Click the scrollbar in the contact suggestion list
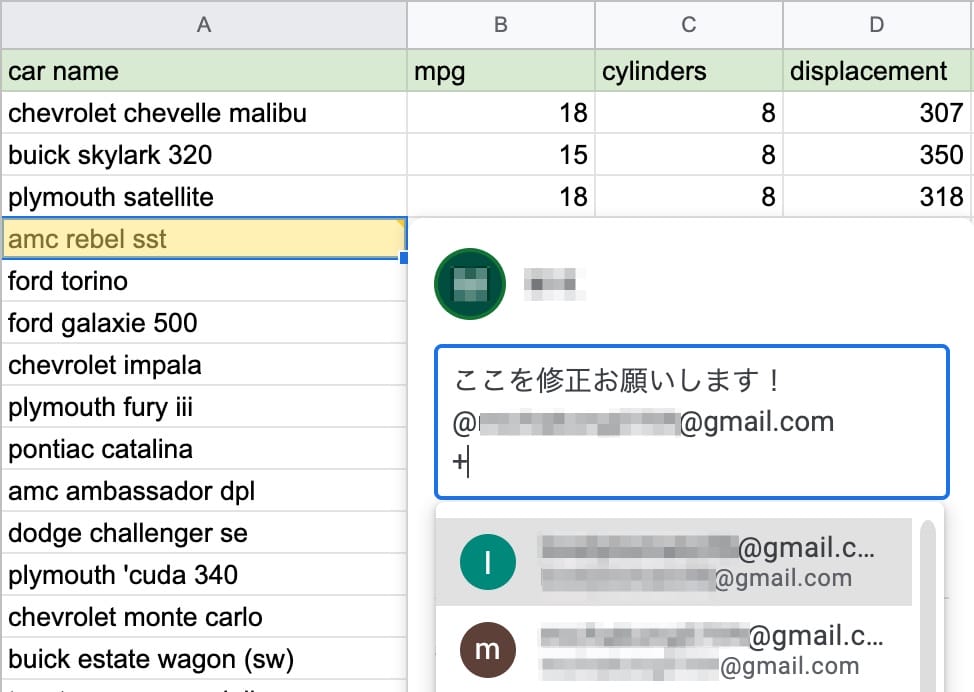The height and width of the screenshot is (692, 974). tap(929, 600)
